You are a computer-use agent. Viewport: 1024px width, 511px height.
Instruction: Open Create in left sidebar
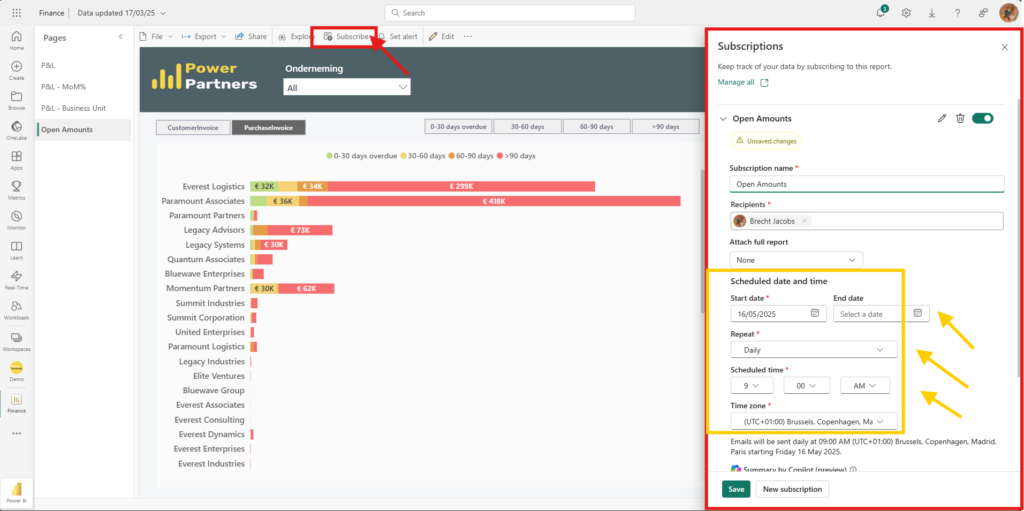[x=16, y=70]
